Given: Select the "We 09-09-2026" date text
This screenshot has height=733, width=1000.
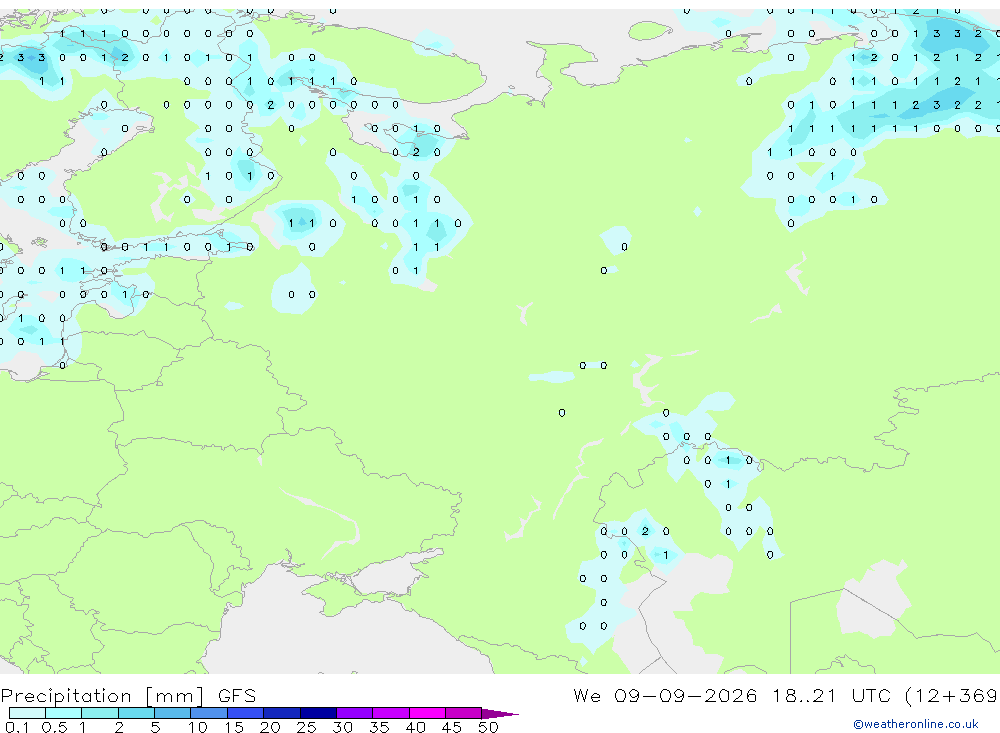Looking at the screenshot, I should click(x=665, y=695).
